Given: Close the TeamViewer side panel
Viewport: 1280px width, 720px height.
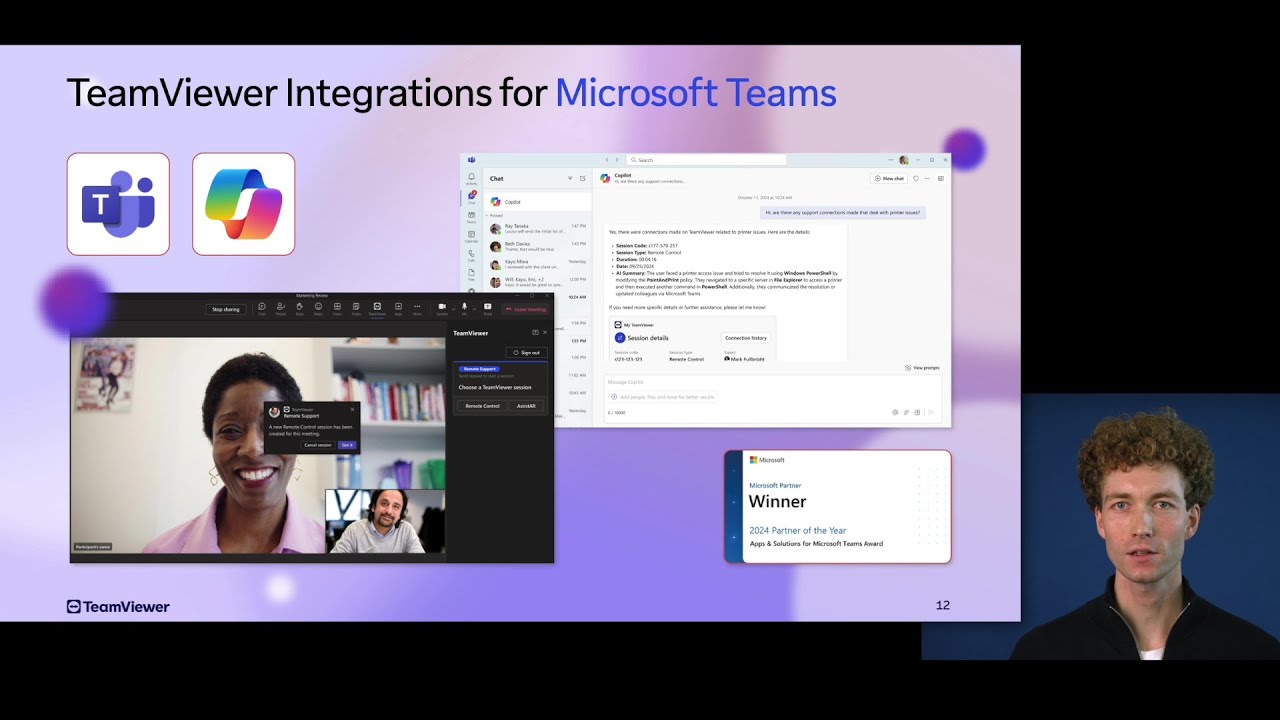Looking at the screenshot, I should coord(545,332).
